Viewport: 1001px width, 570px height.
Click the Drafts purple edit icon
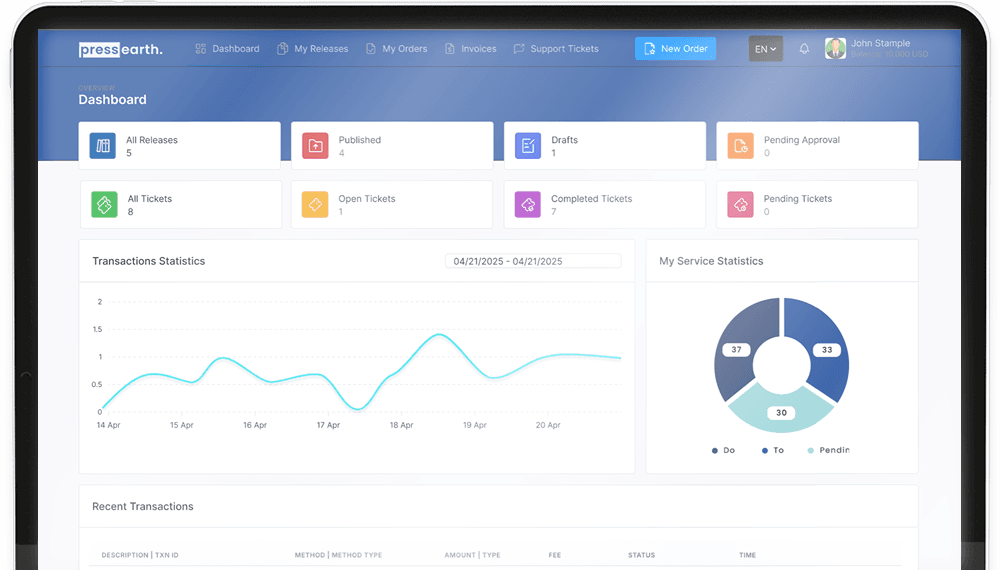[x=527, y=146]
